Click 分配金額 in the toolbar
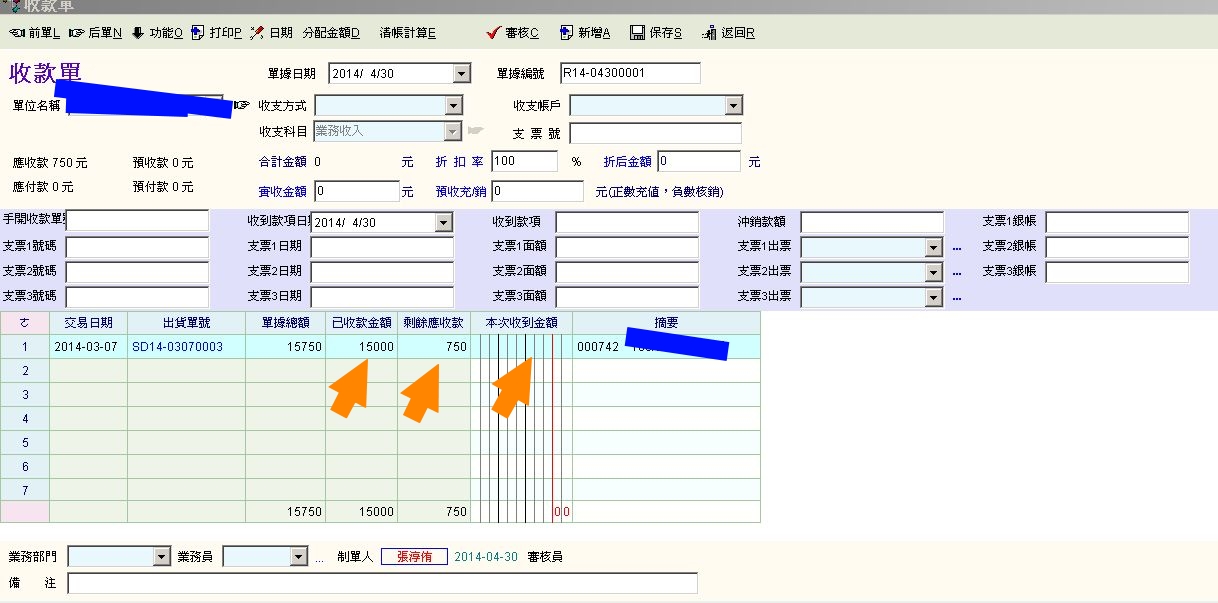Image resolution: width=1218 pixels, height=603 pixels. (330, 33)
